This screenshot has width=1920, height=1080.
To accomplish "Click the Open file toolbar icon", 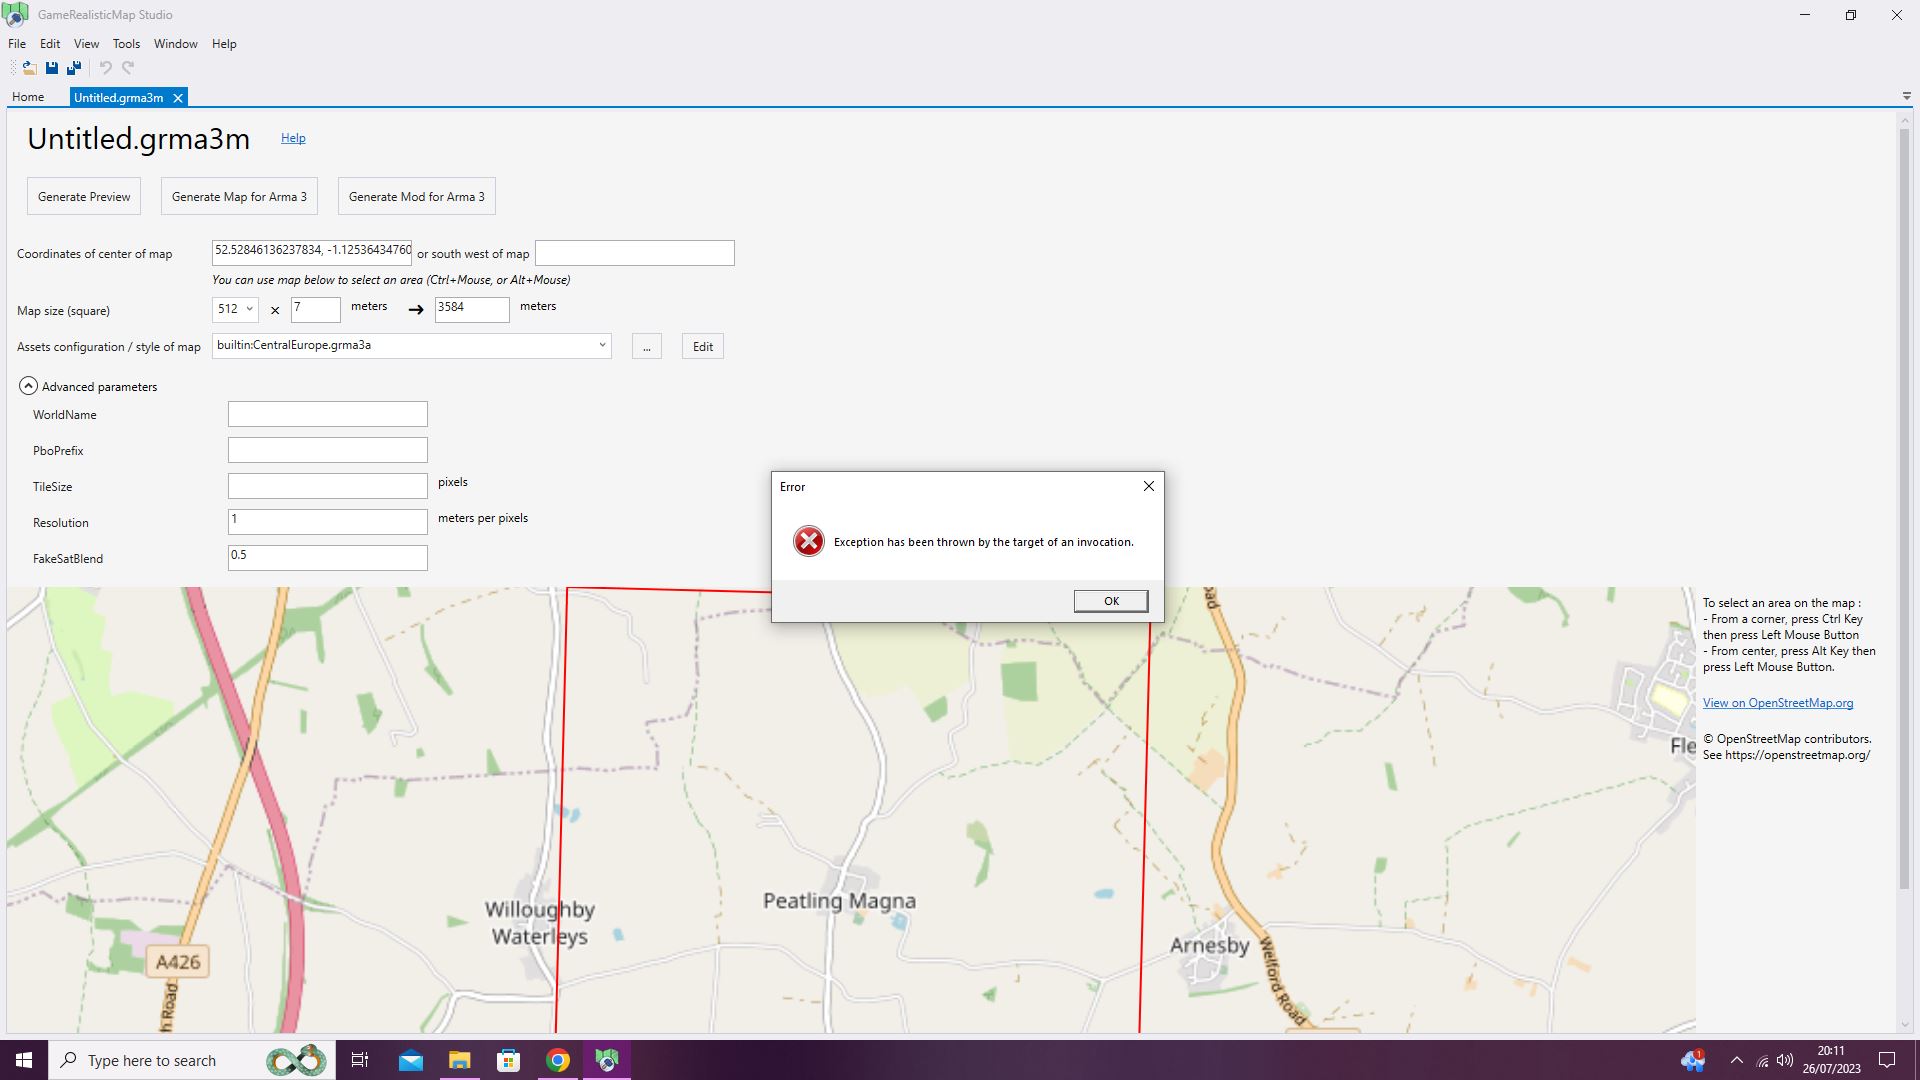I will (29, 68).
